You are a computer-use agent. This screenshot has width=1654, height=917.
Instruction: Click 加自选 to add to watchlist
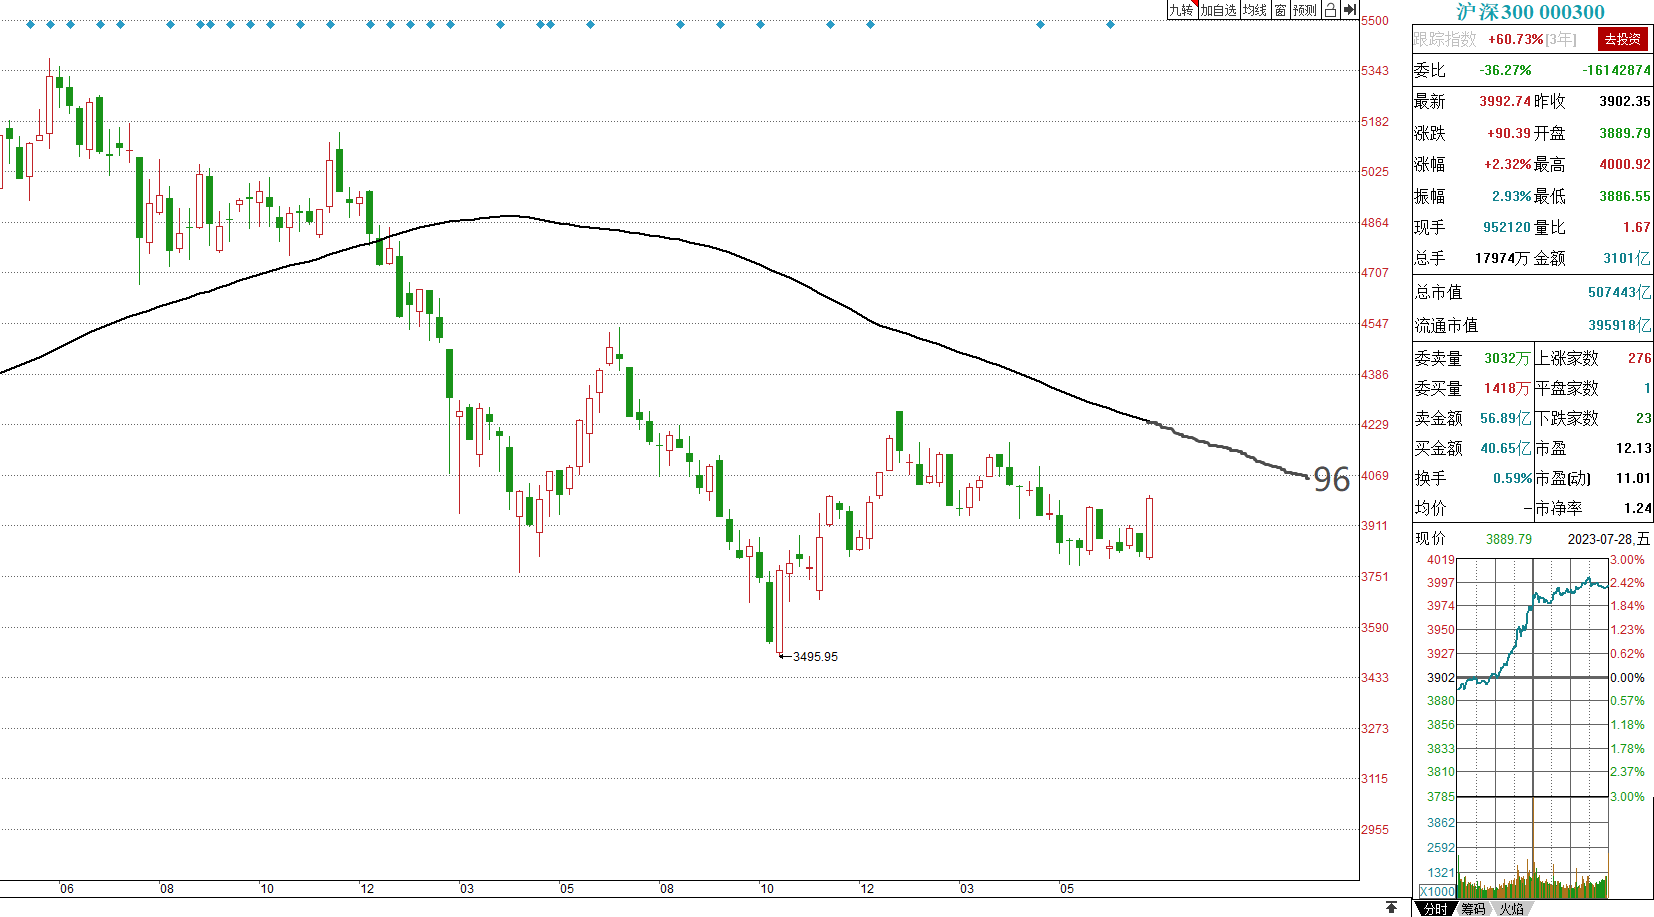1219,10
